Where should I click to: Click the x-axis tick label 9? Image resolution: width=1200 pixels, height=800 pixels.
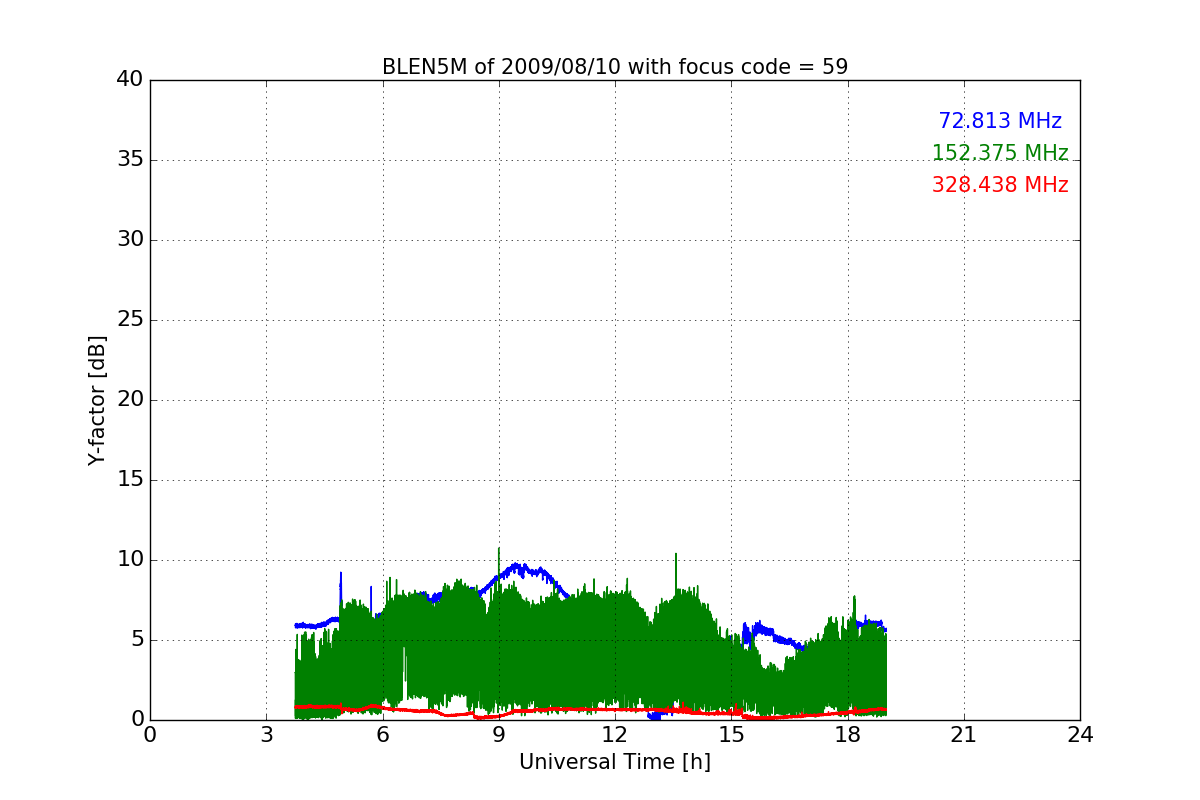499,735
